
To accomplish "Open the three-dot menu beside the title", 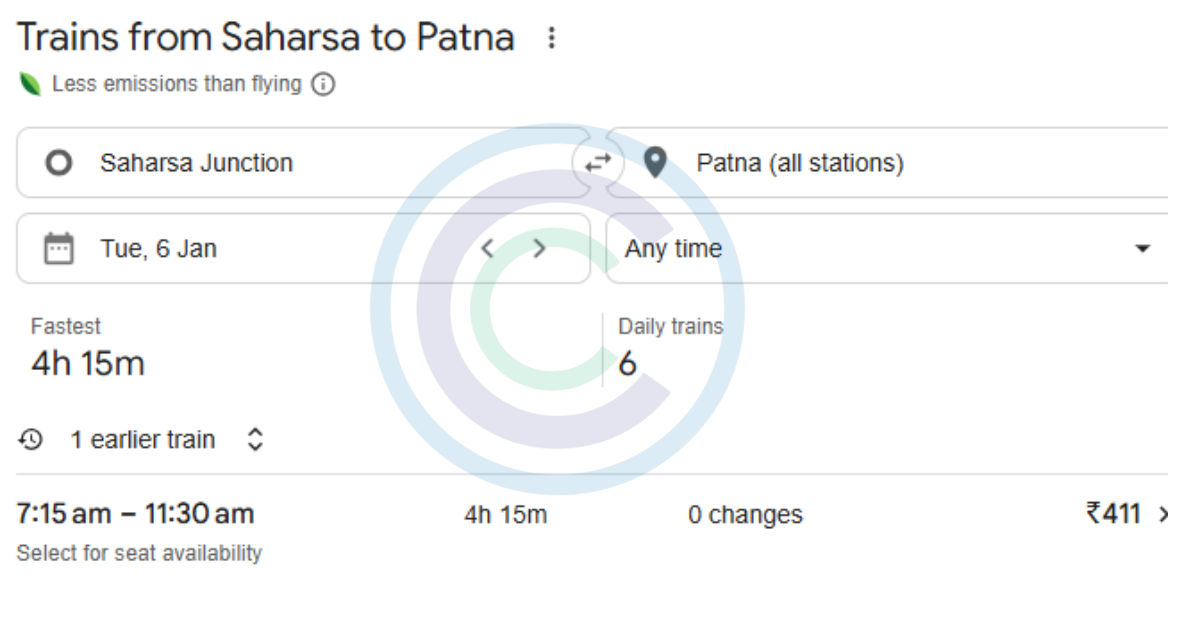I will (x=551, y=37).
